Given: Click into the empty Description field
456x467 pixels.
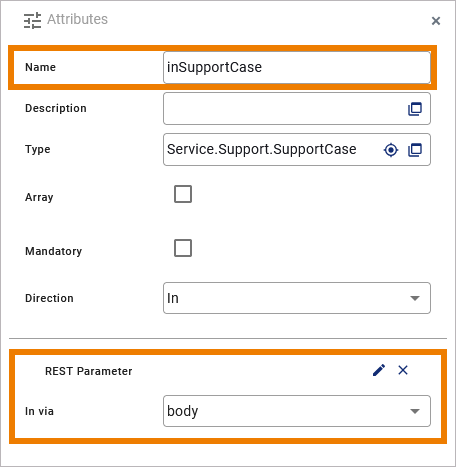Looking at the screenshot, I should (x=284, y=109).
